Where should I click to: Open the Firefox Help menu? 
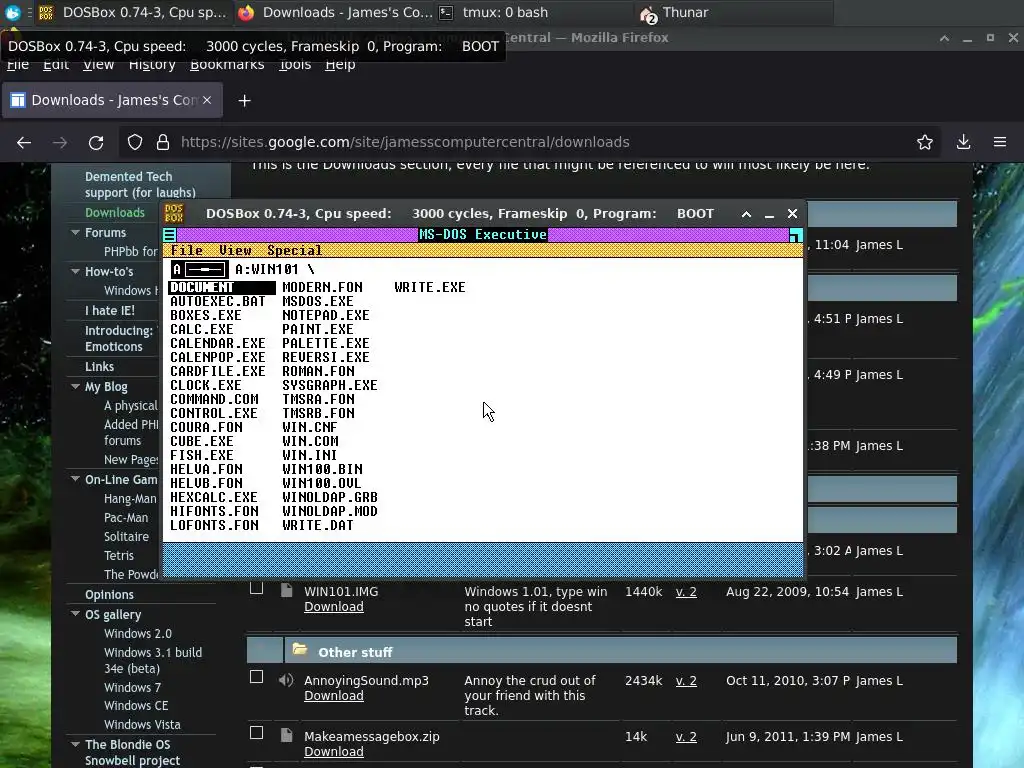pos(340,64)
